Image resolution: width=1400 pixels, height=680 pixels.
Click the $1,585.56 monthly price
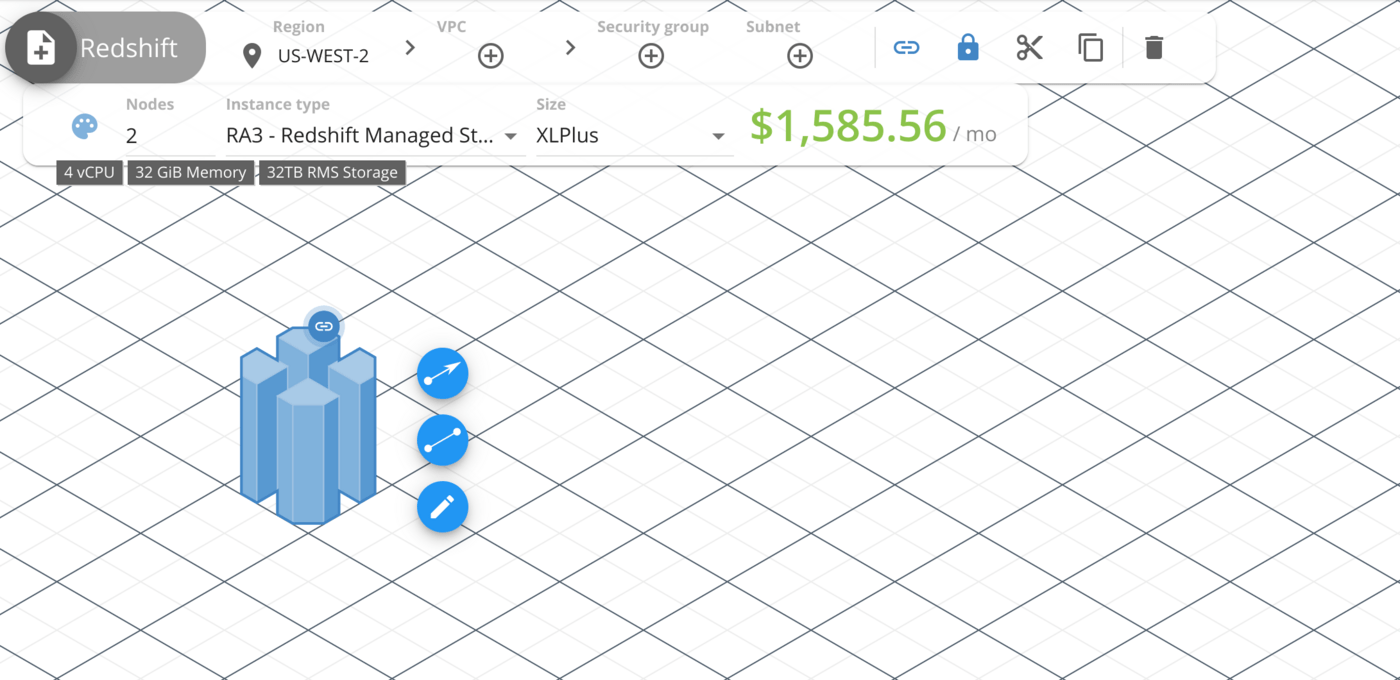coord(848,127)
